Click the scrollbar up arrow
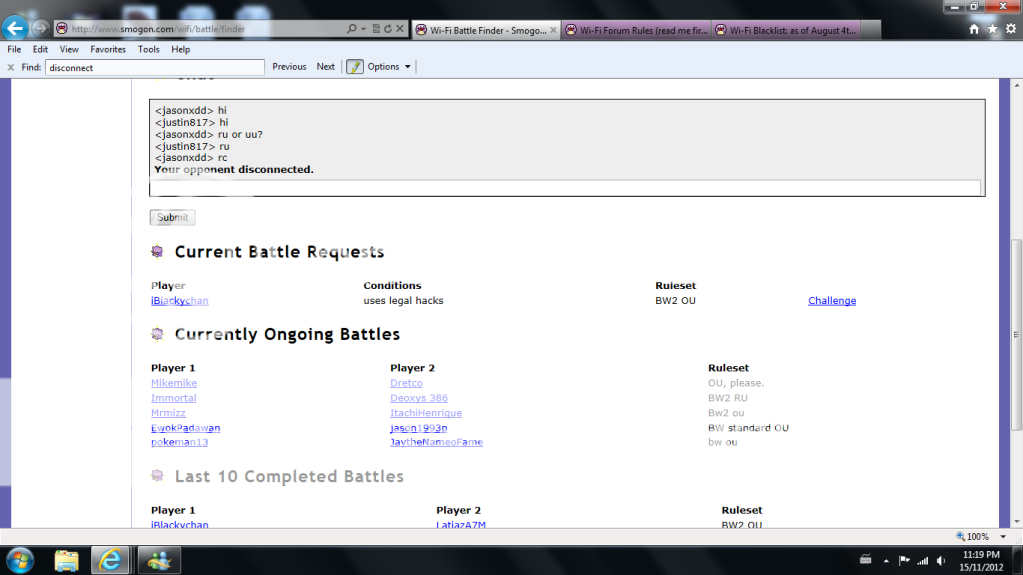Viewport: 1023px width, 575px height. point(1016,85)
